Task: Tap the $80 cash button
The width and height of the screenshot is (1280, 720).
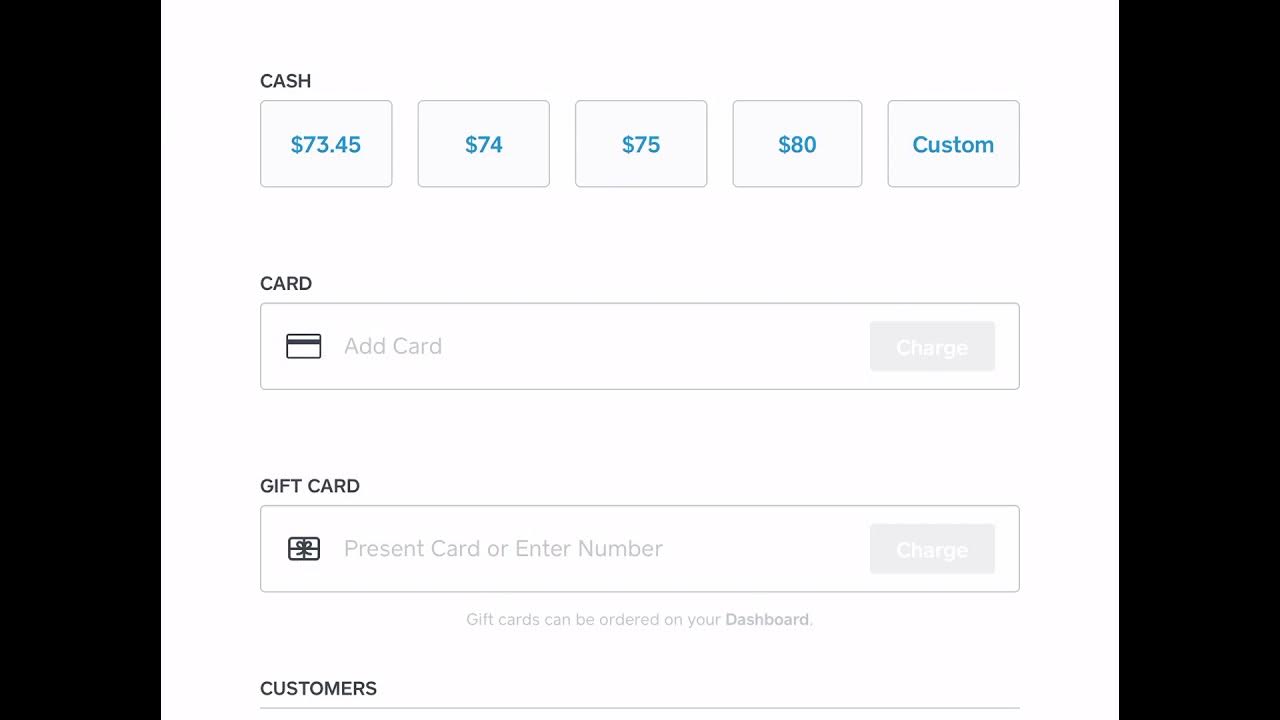Action: (797, 144)
